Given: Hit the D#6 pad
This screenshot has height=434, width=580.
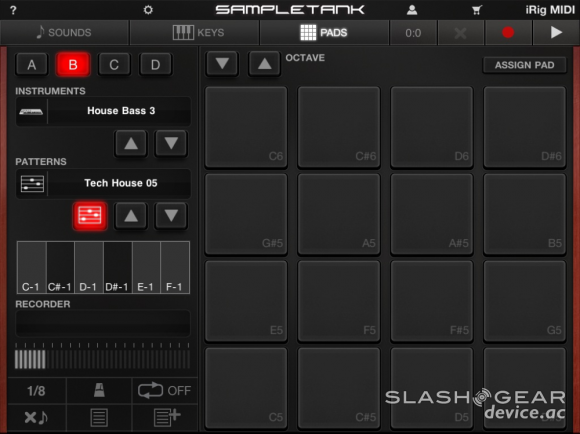Looking at the screenshot, I should point(525,127).
